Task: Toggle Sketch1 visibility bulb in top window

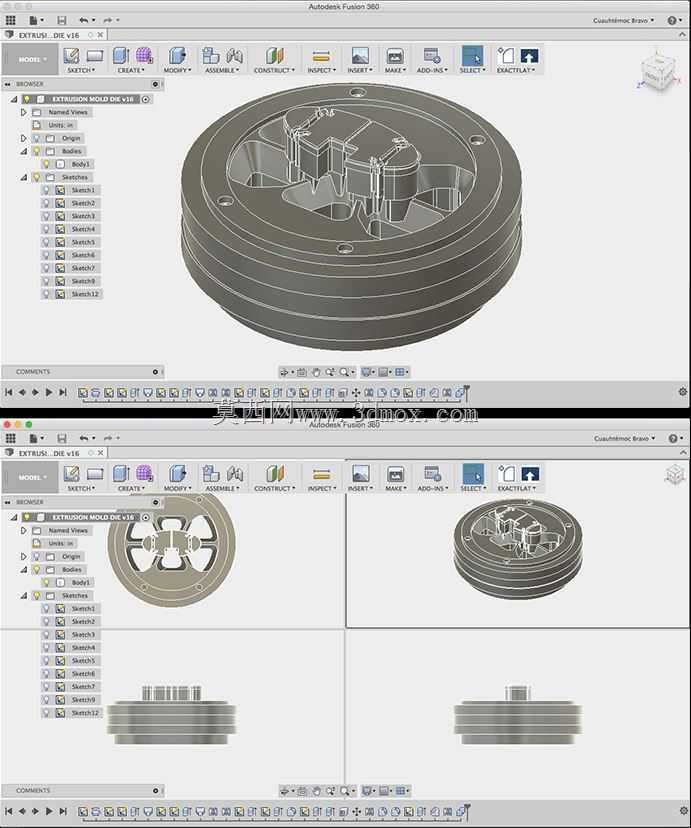Action: 46,190
